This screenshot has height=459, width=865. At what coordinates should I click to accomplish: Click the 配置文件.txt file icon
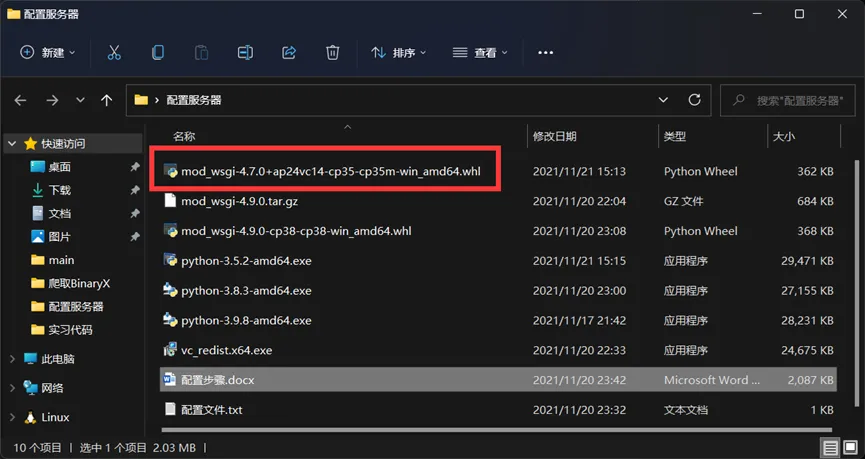(170, 409)
